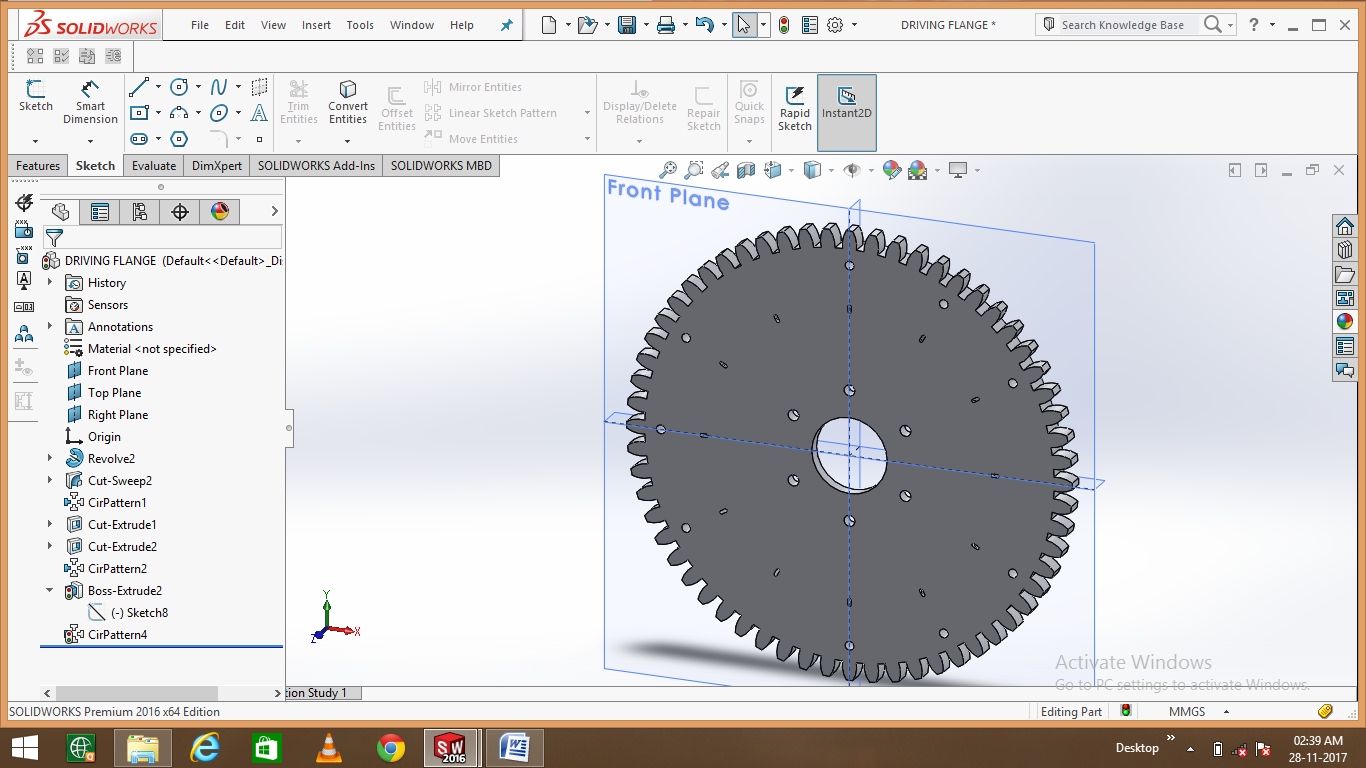Switch to the Evaluate tab
The height and width of the screenshot is (768, 1366).
pos(153,165)
